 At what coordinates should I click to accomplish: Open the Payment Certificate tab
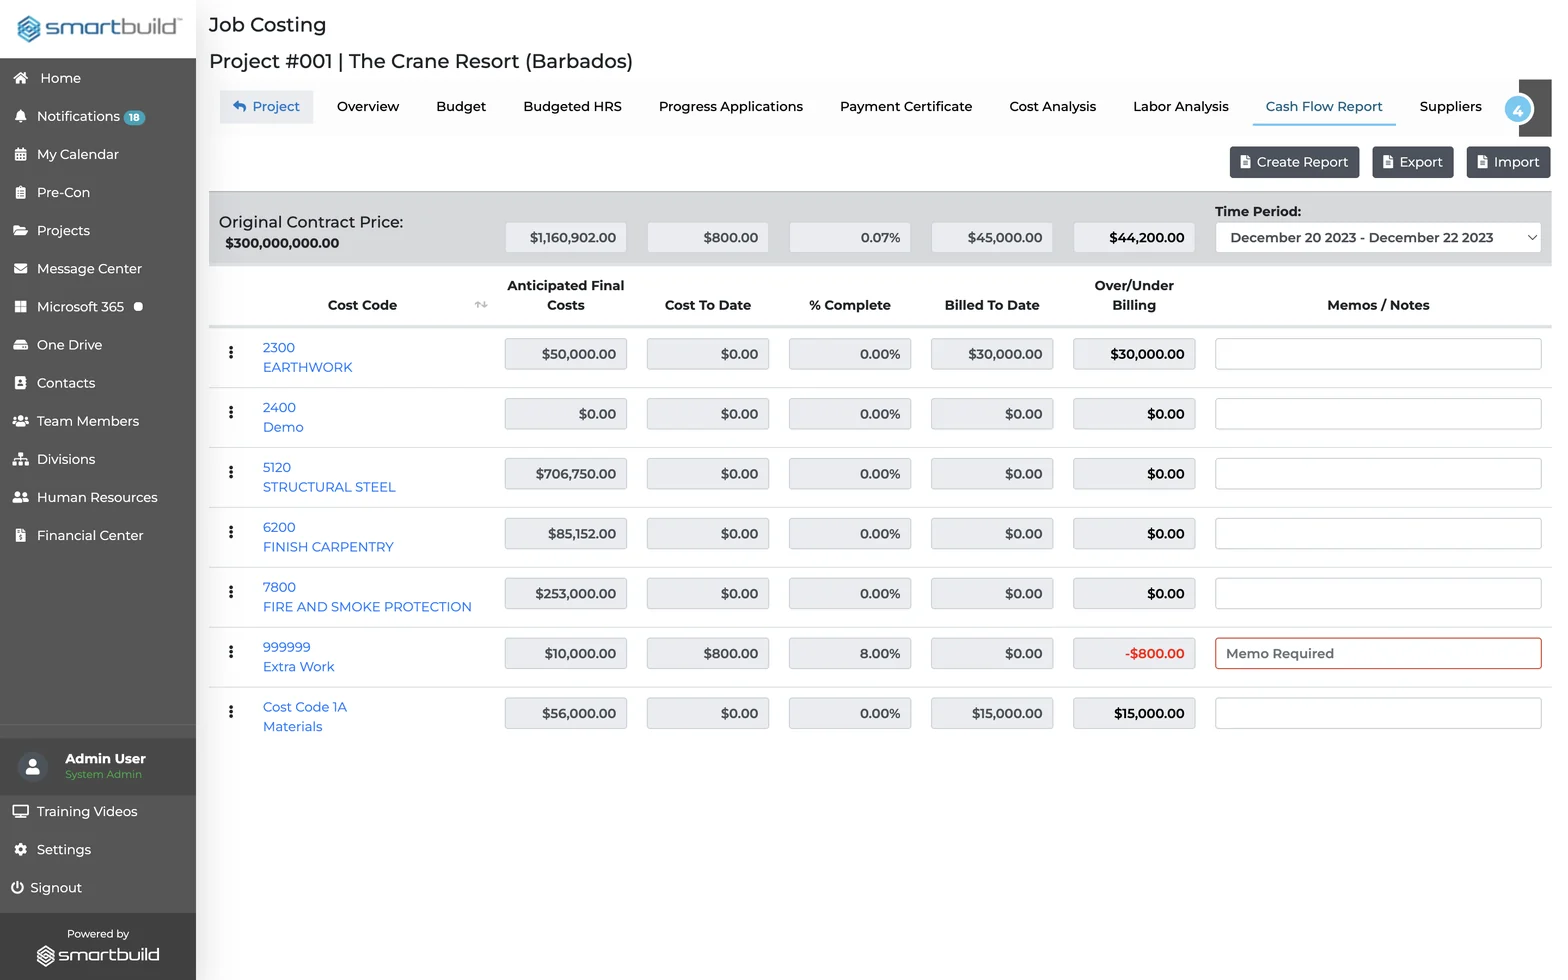906,107
